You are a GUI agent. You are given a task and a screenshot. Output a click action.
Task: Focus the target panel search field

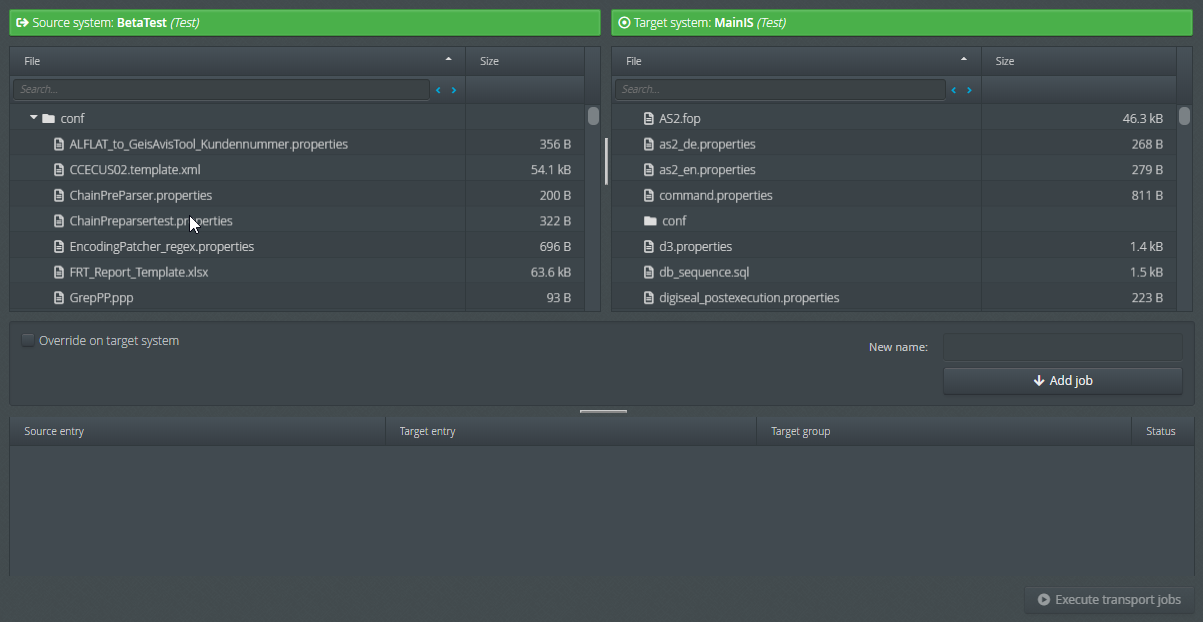[x=780, y=90]
